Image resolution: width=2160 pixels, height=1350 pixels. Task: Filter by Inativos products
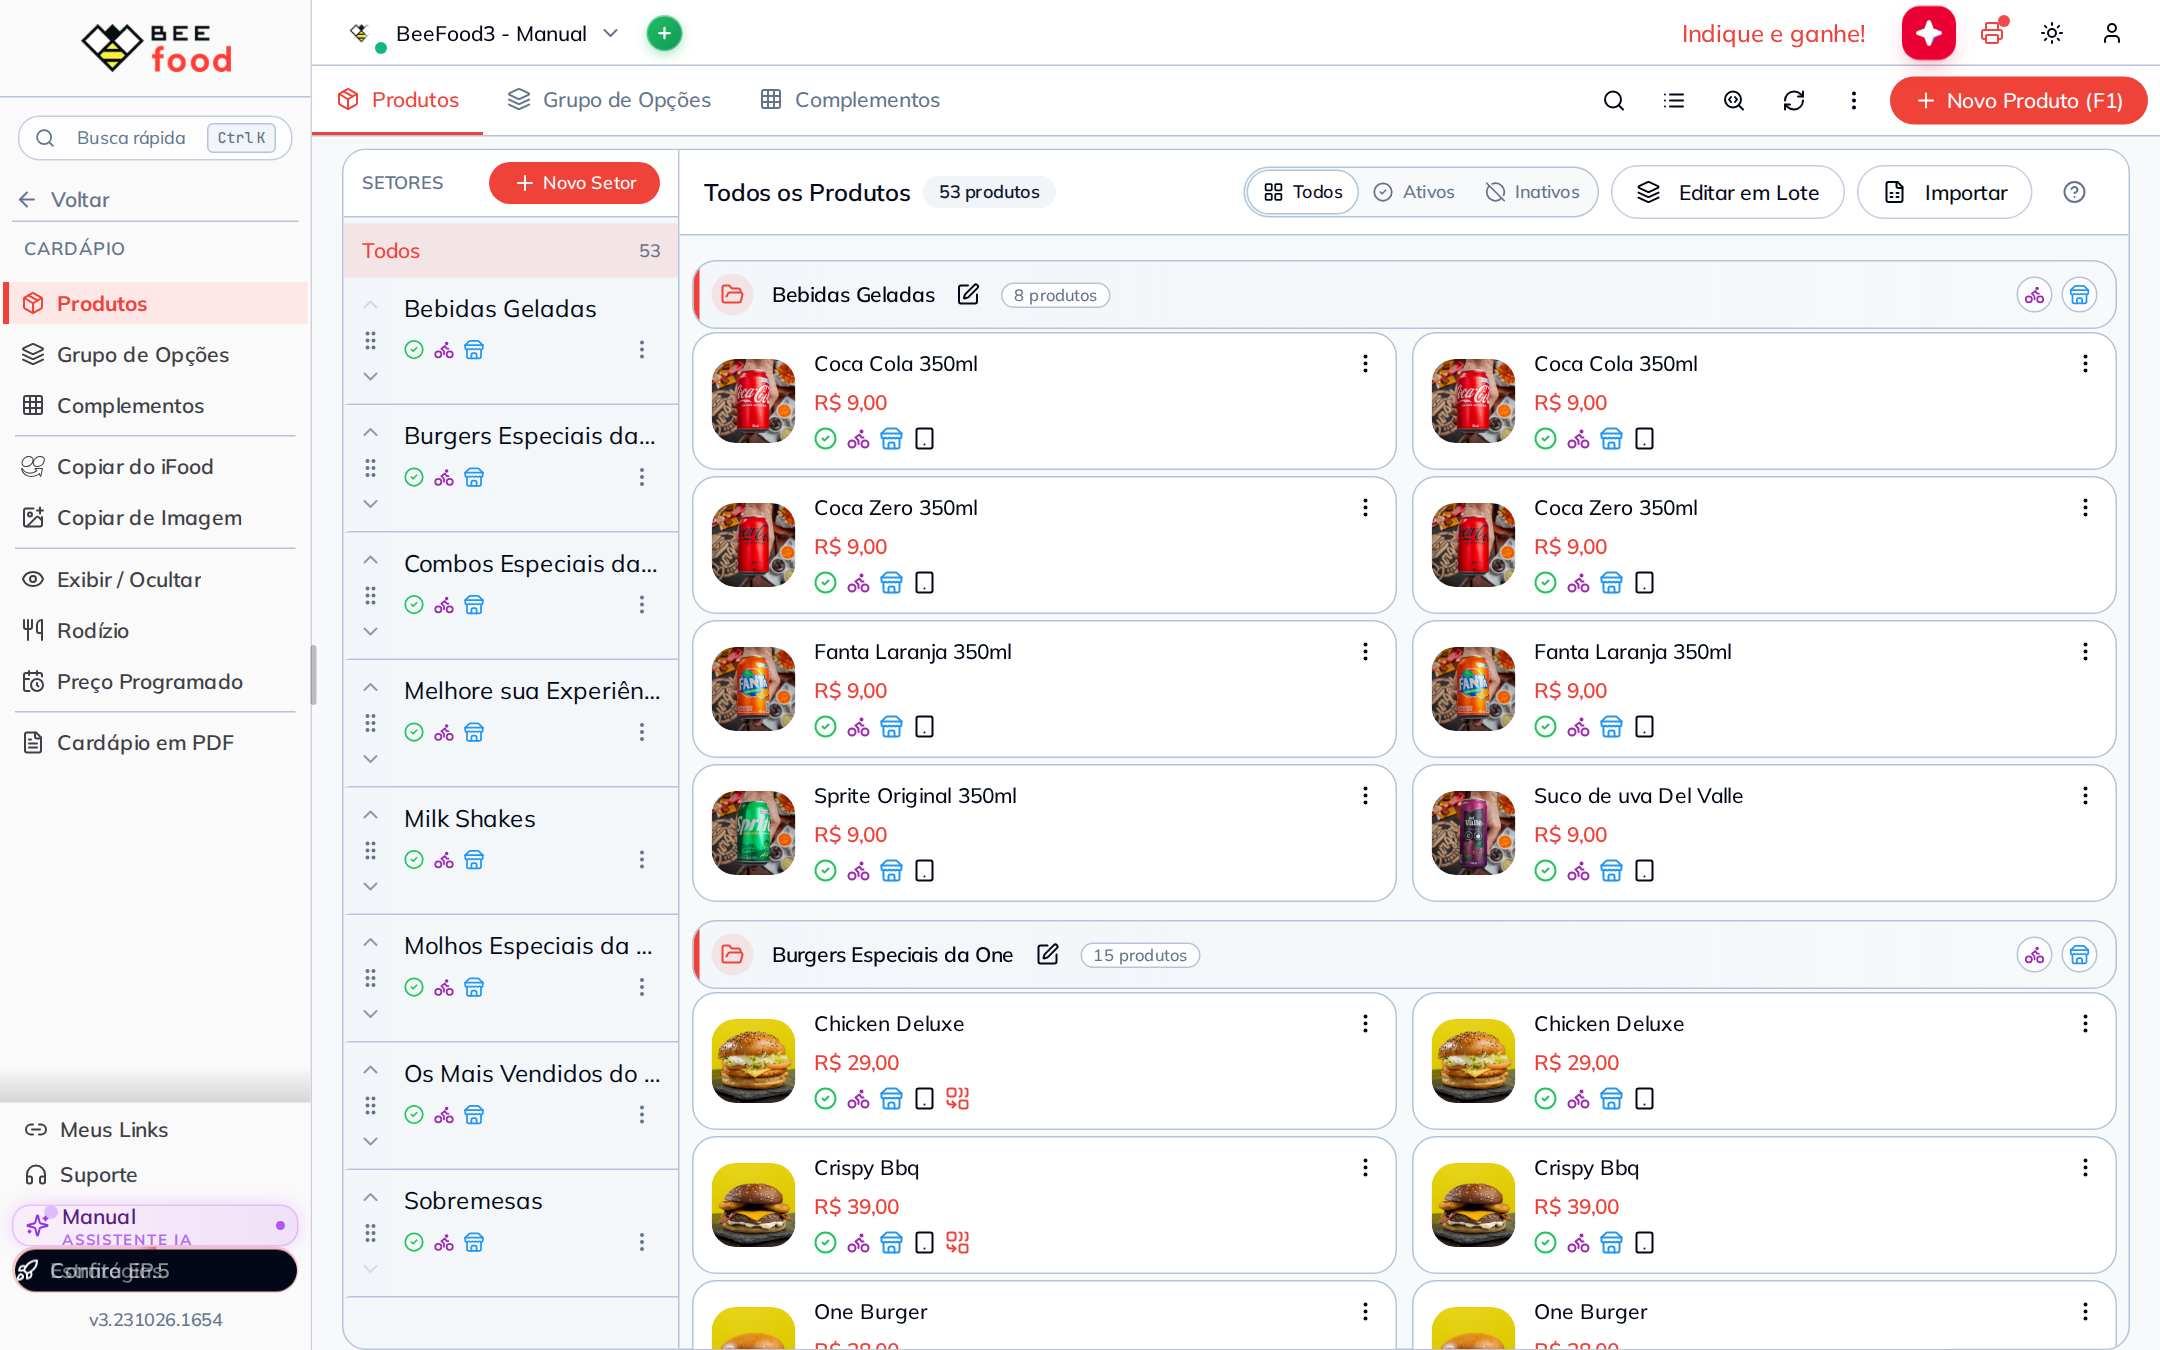pos(1532,192)
